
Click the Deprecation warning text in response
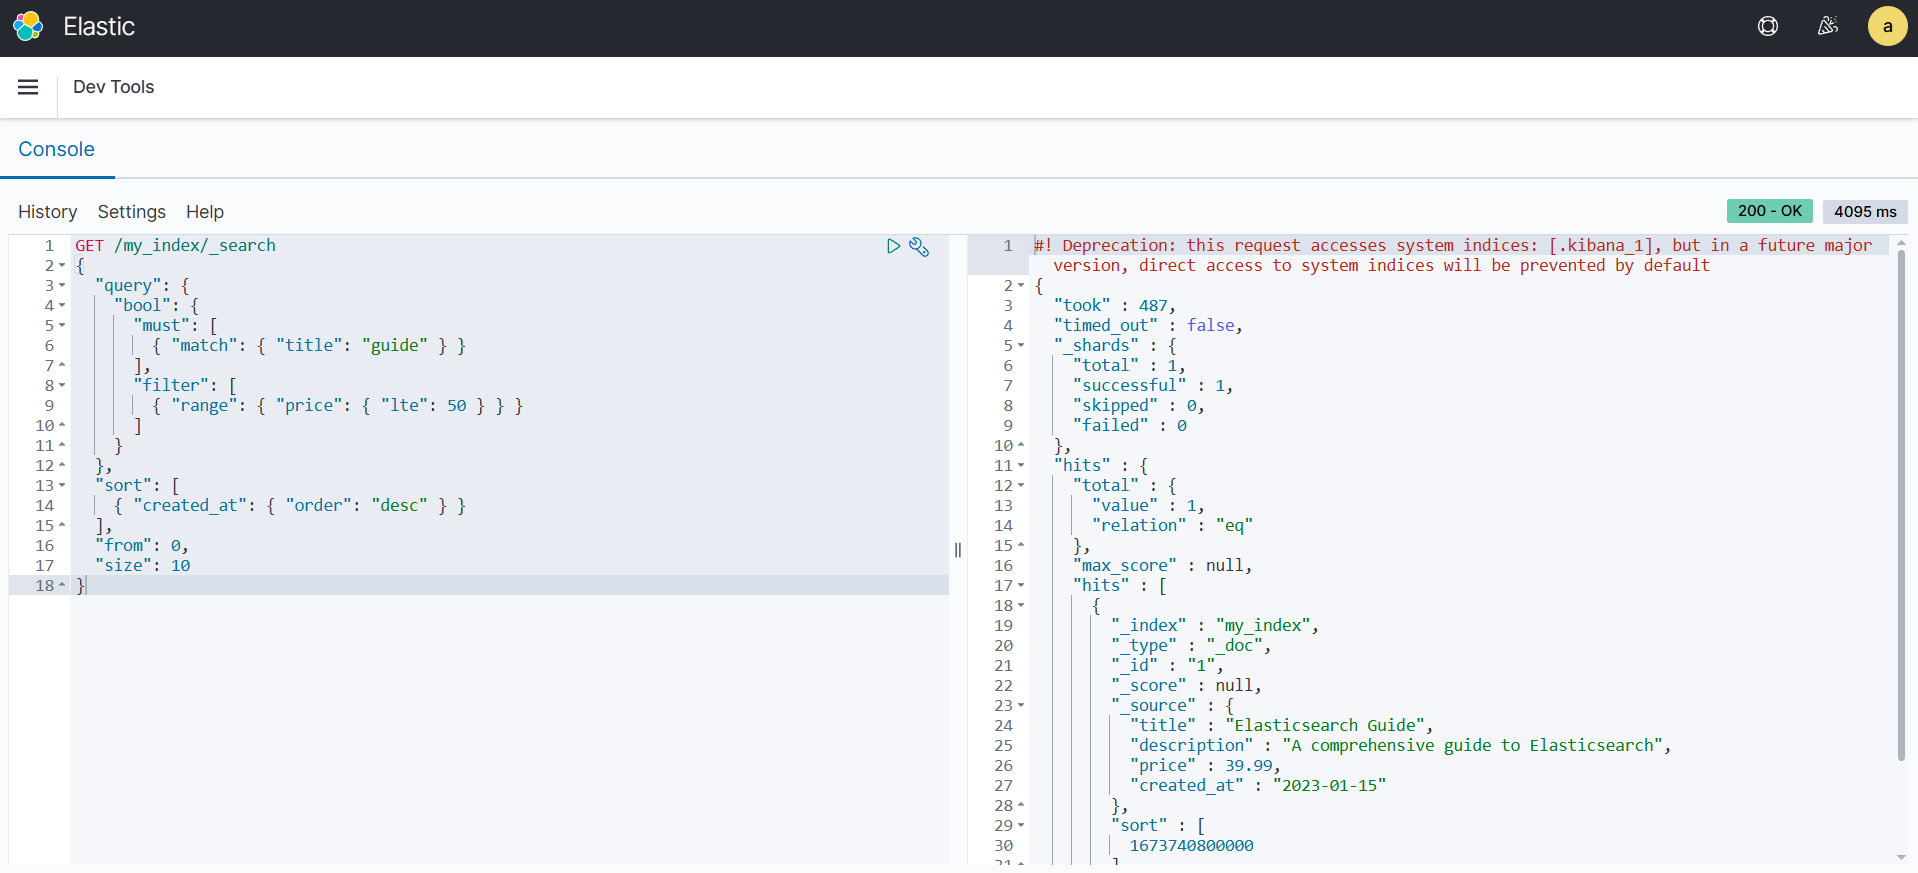1453,256
